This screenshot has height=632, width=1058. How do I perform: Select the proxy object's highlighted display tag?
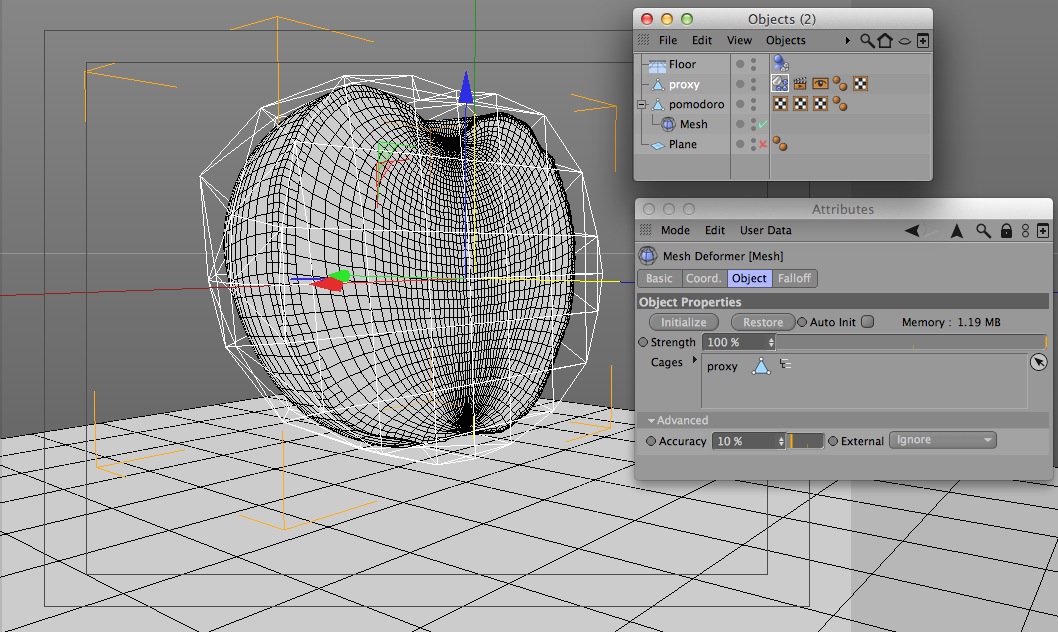(780, 84)
